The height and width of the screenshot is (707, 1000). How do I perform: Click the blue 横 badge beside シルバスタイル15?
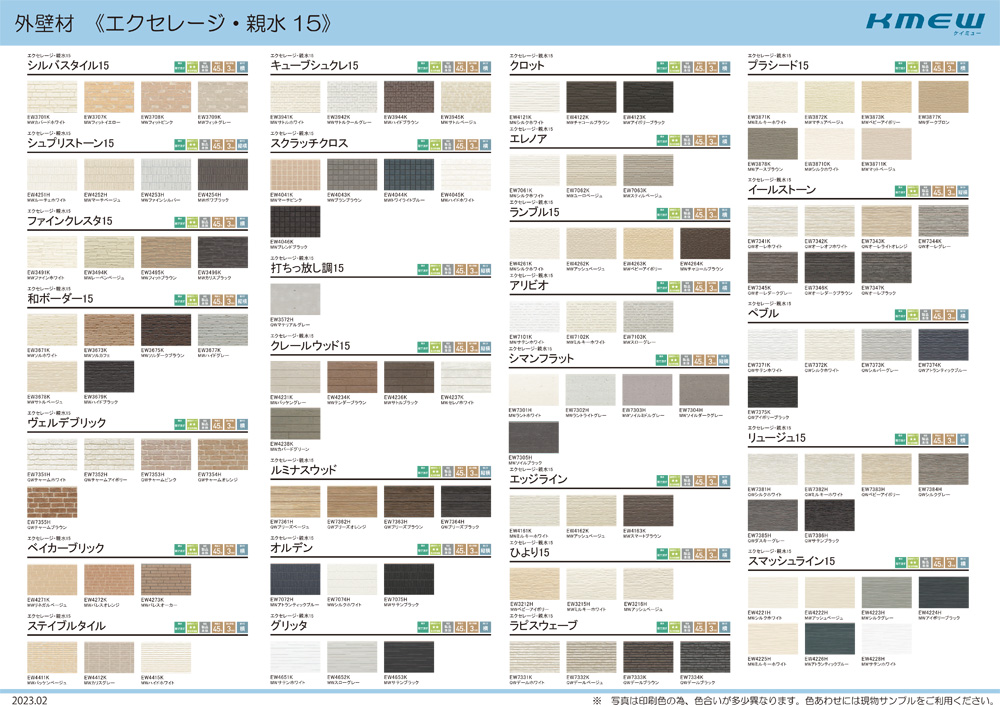[242, 67]
